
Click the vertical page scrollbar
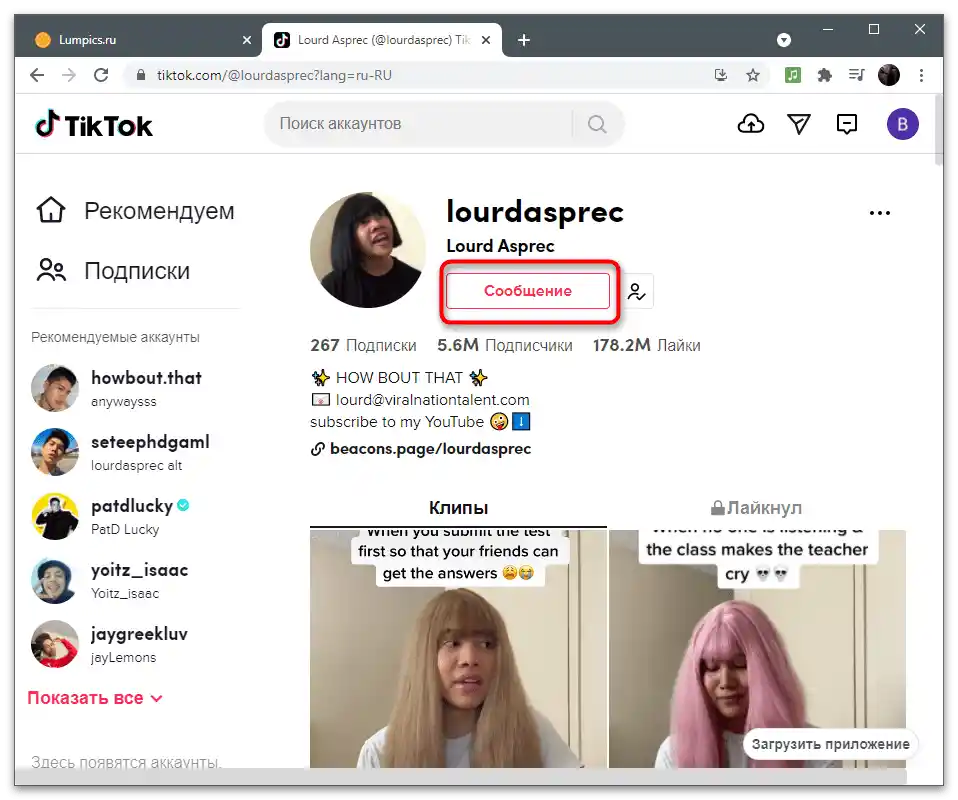(938, 131)
